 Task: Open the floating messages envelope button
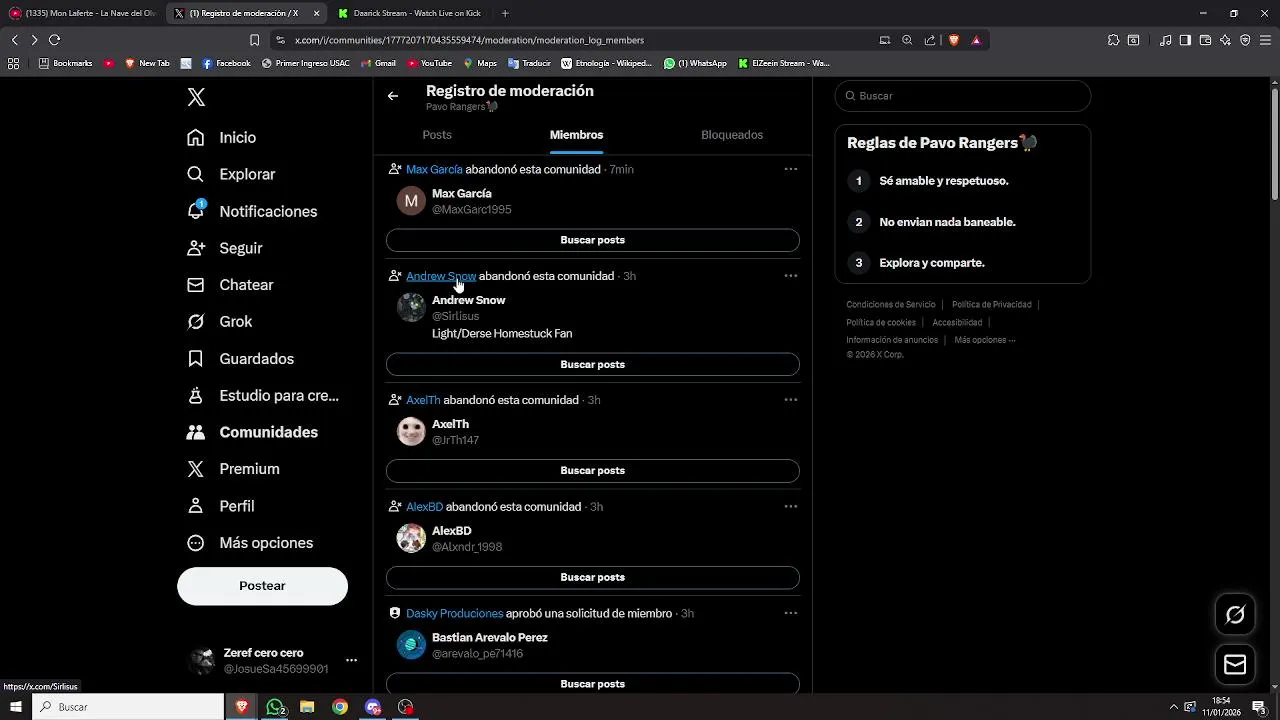(x=1235, y=665)
